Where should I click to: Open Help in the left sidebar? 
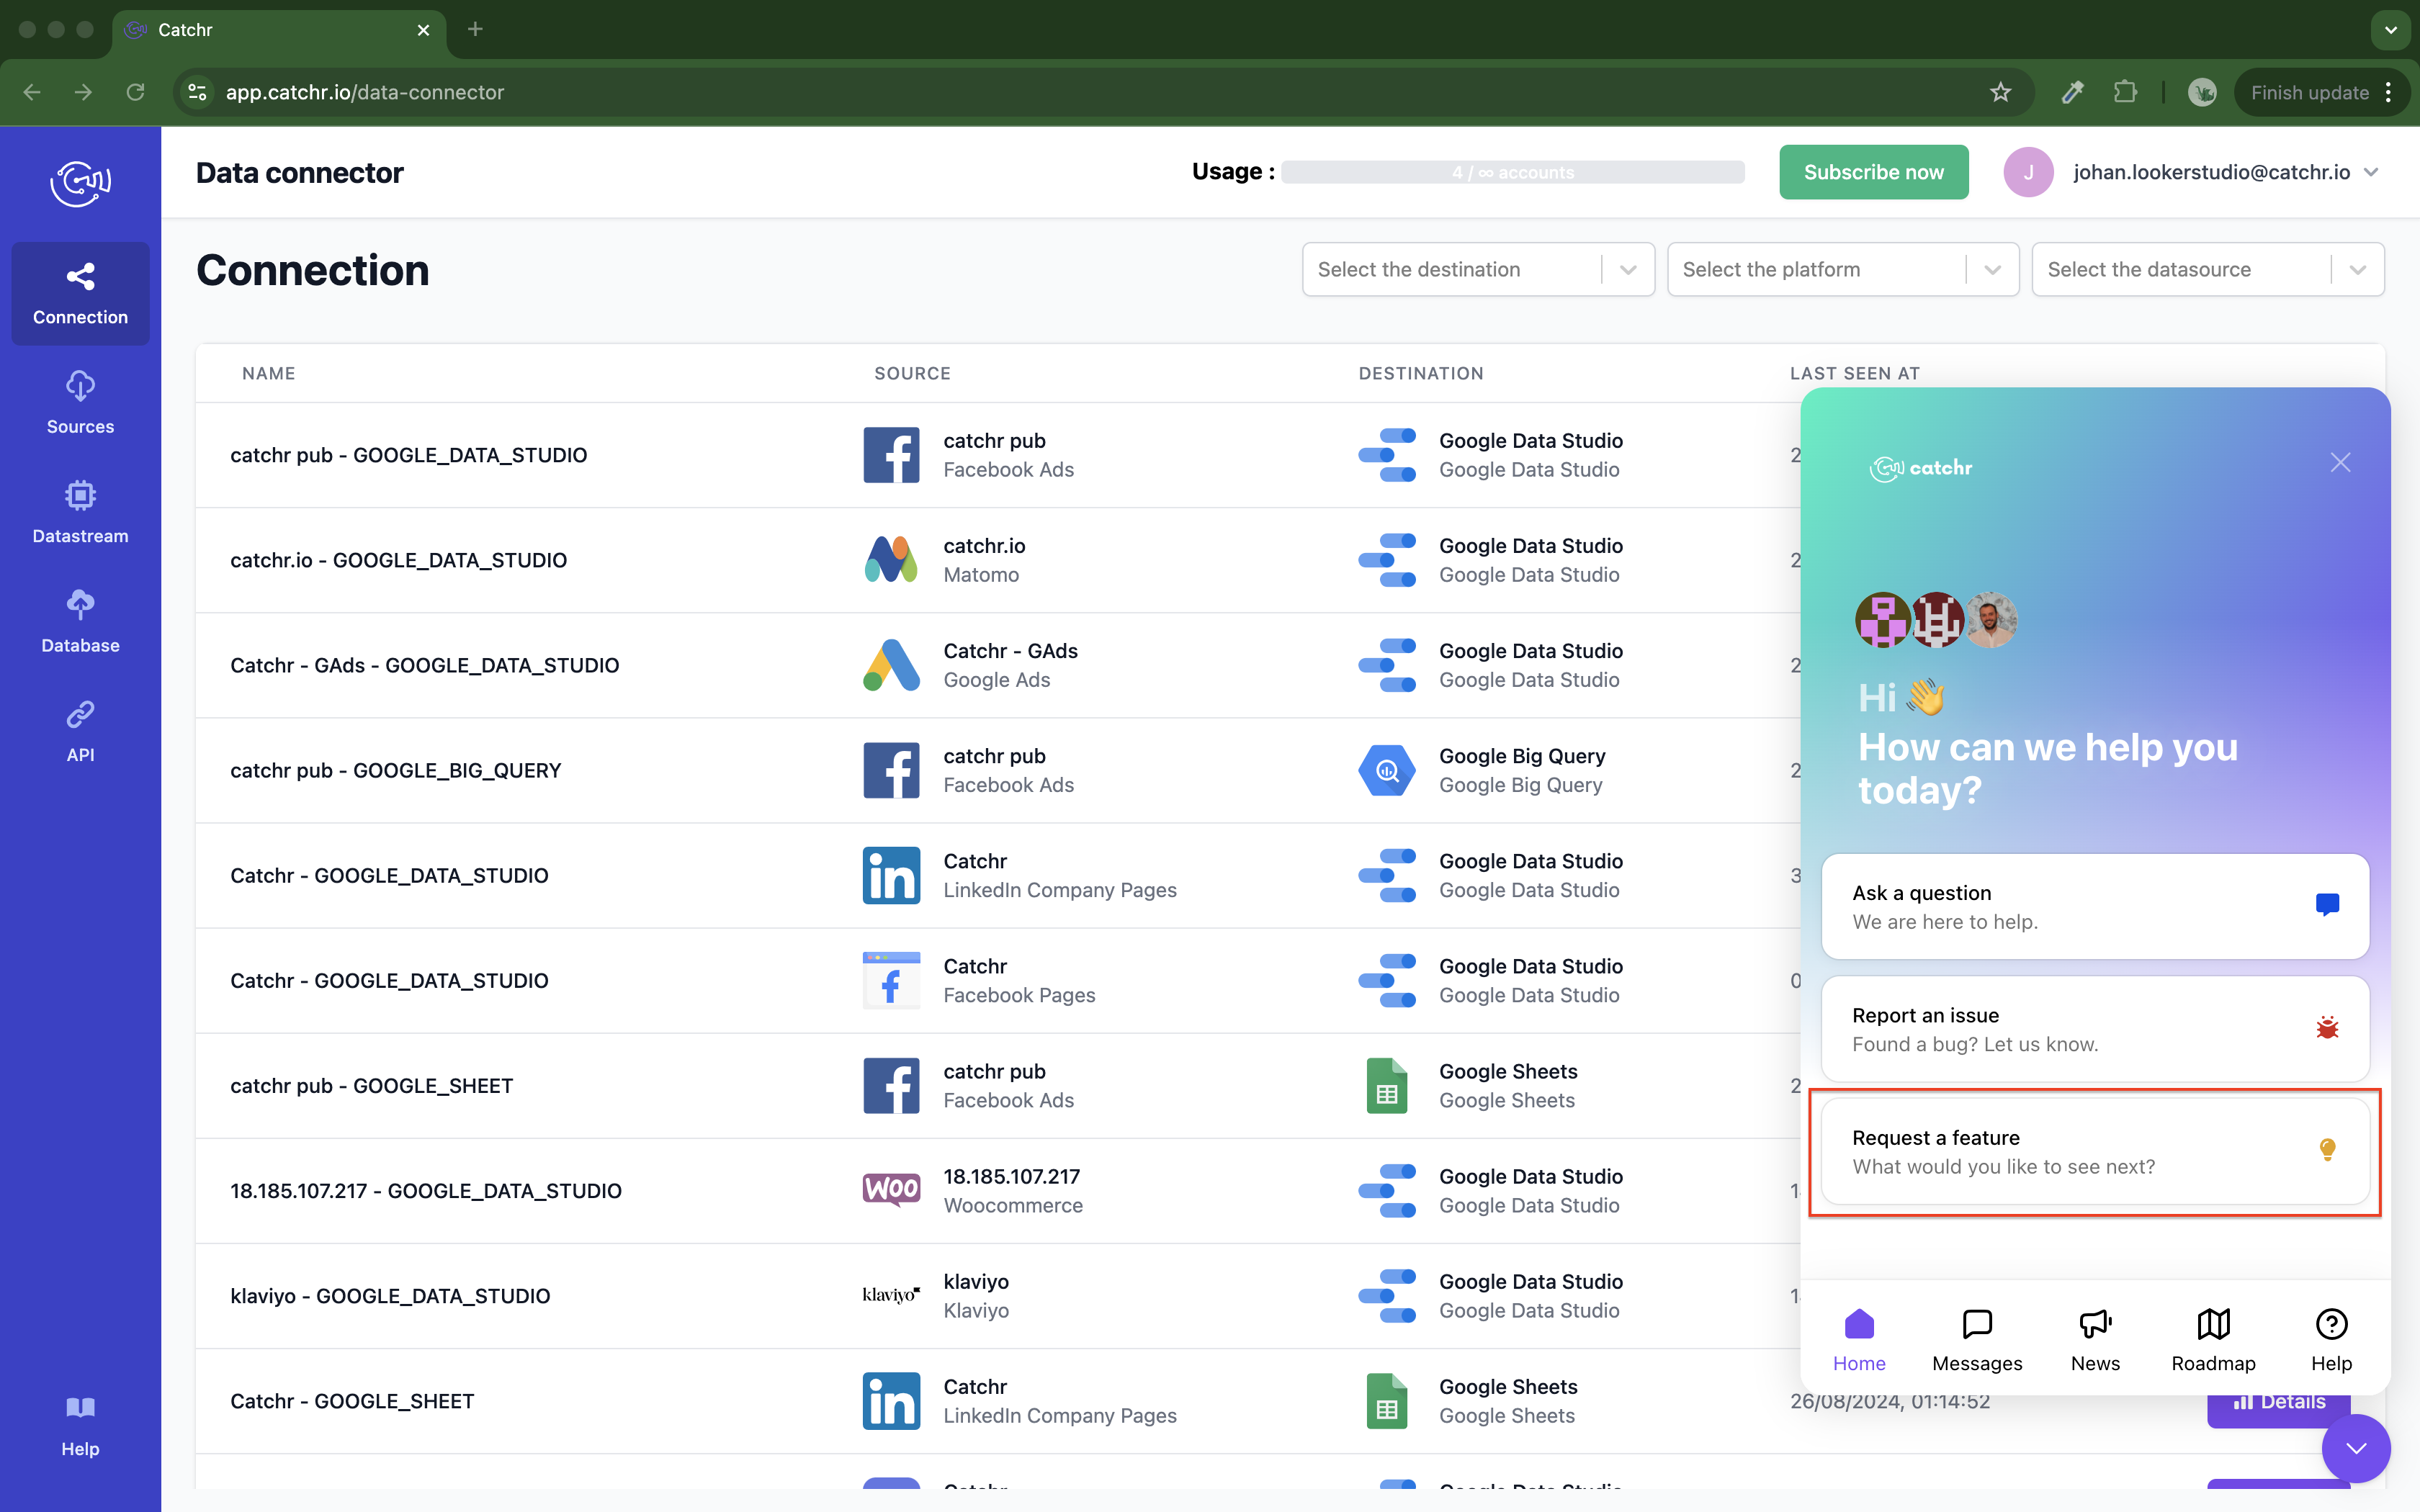click(x=80, y=1427)
